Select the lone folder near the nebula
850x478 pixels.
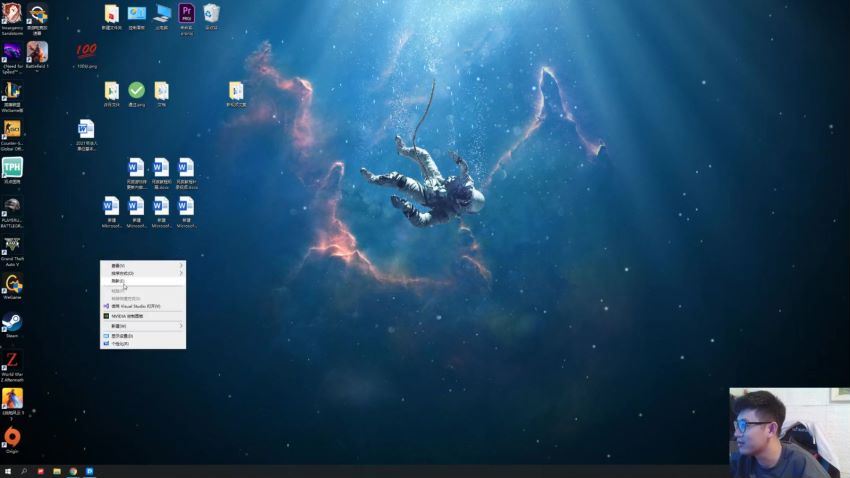(x=236, y=94)
